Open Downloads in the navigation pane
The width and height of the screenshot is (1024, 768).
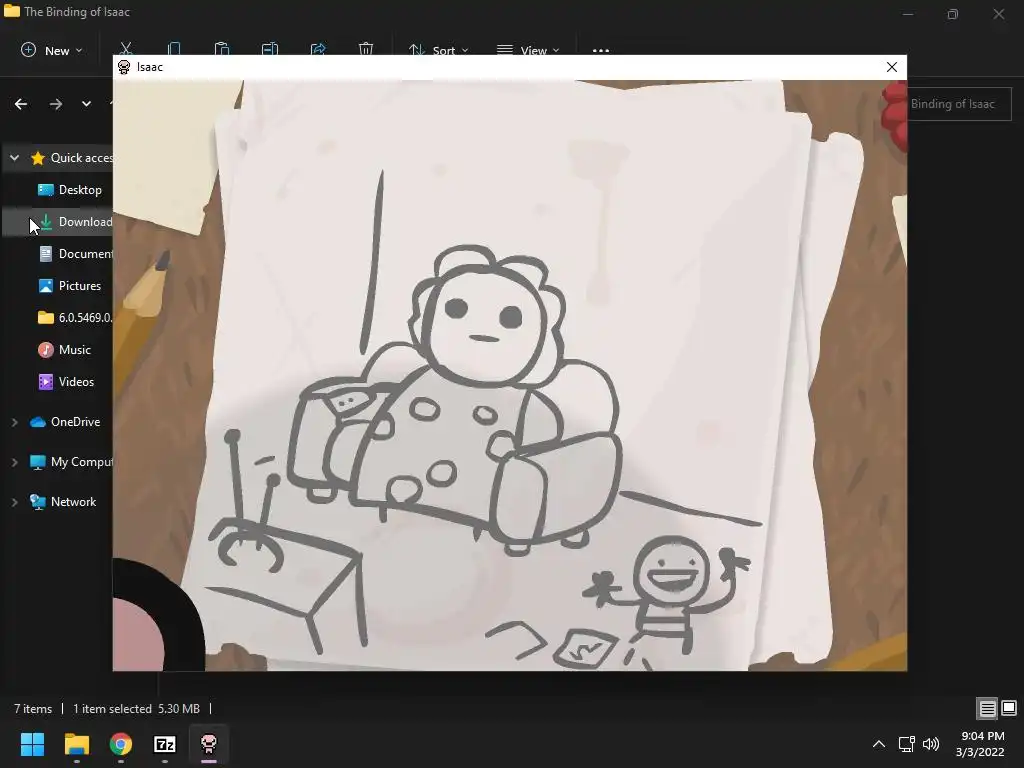point(75,222)
